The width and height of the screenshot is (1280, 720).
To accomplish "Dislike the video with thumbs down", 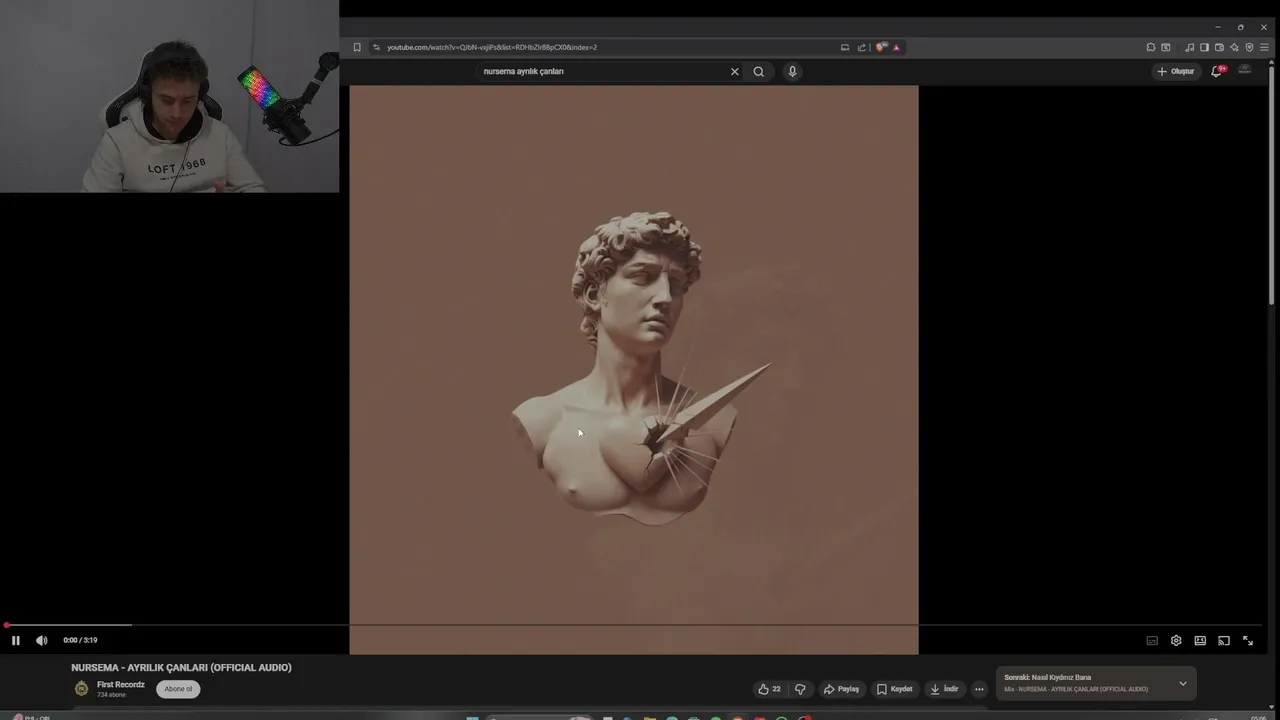I will tap(800, 689).
